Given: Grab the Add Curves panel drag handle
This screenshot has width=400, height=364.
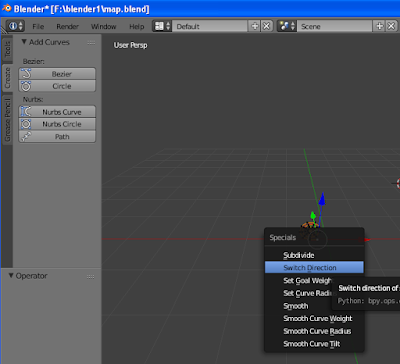Looking at the screenshot, I should tap(91, 43).
